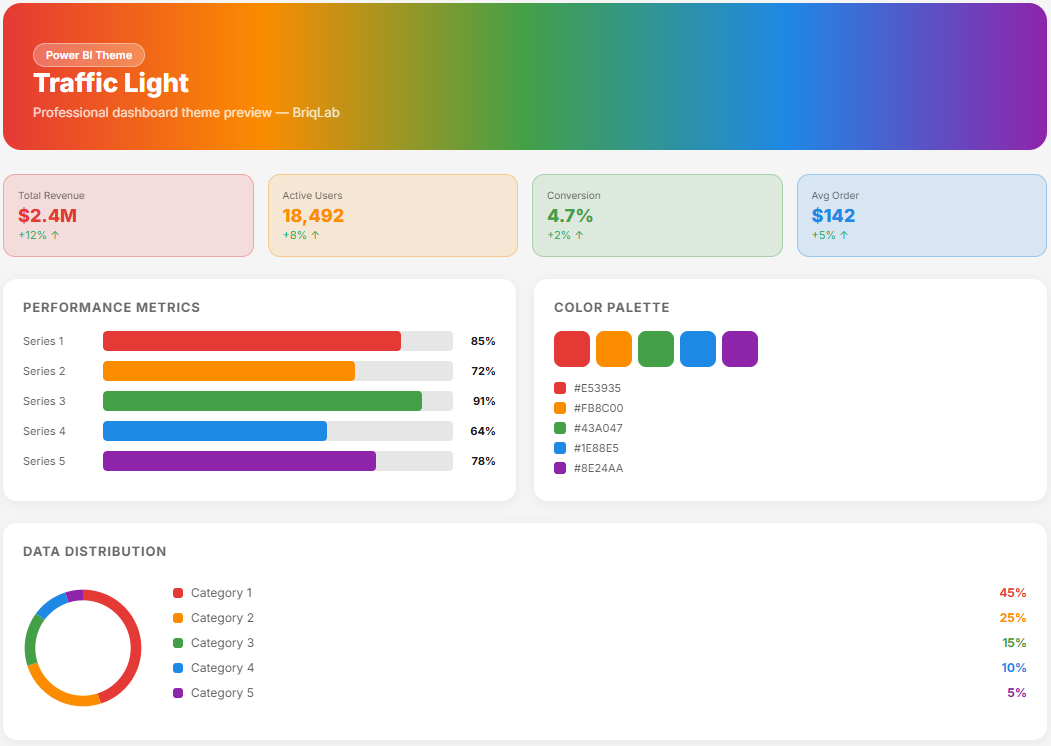Click the Avg Order $142 card
1051x746 pixels.
click(x=921, y=215)
